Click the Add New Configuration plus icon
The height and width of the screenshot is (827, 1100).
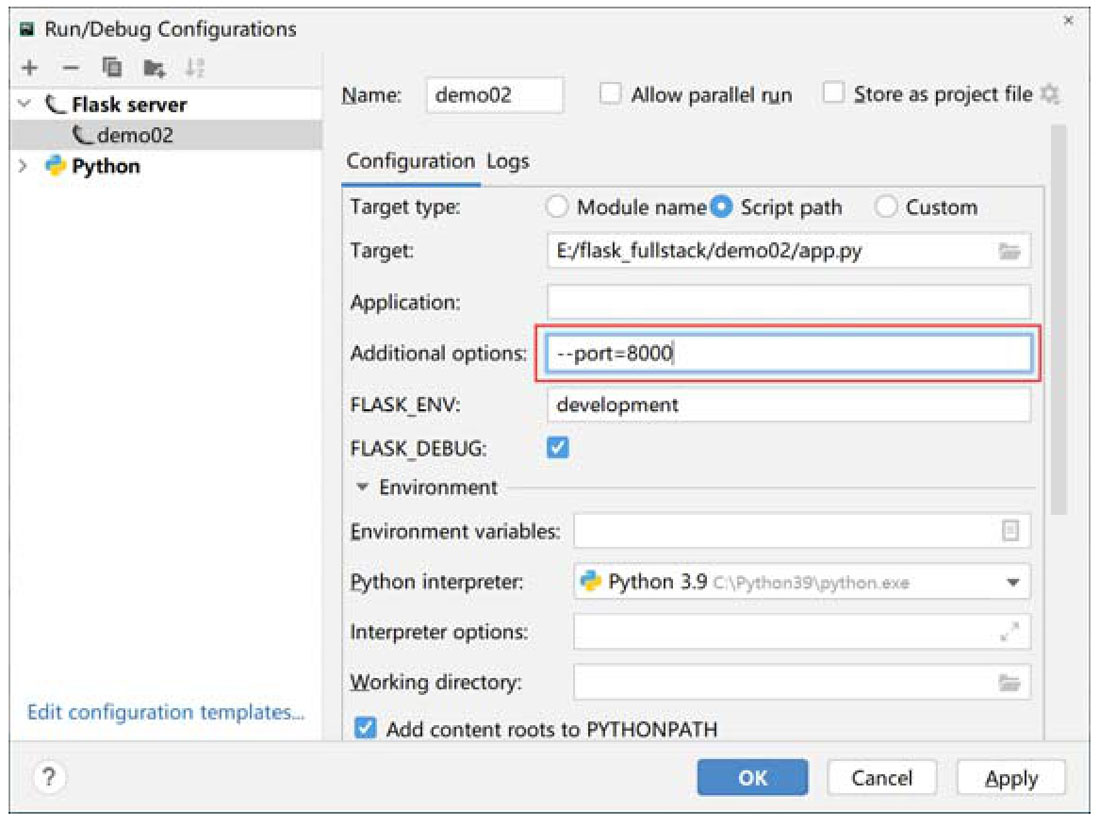pyautogui.click(x=30, y=68)
